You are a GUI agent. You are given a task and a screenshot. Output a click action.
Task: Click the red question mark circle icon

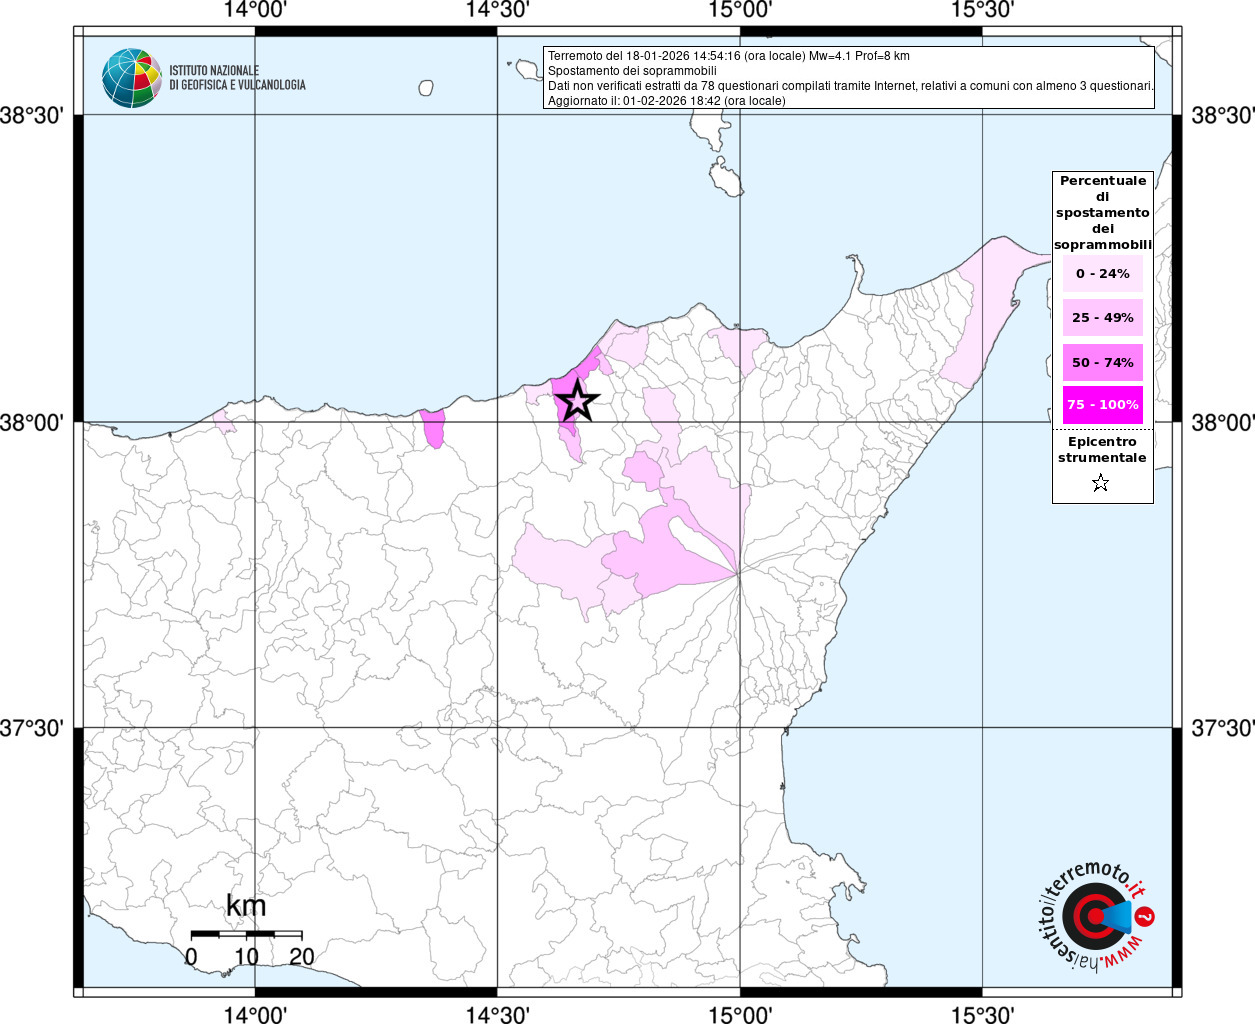point(1146,916)
